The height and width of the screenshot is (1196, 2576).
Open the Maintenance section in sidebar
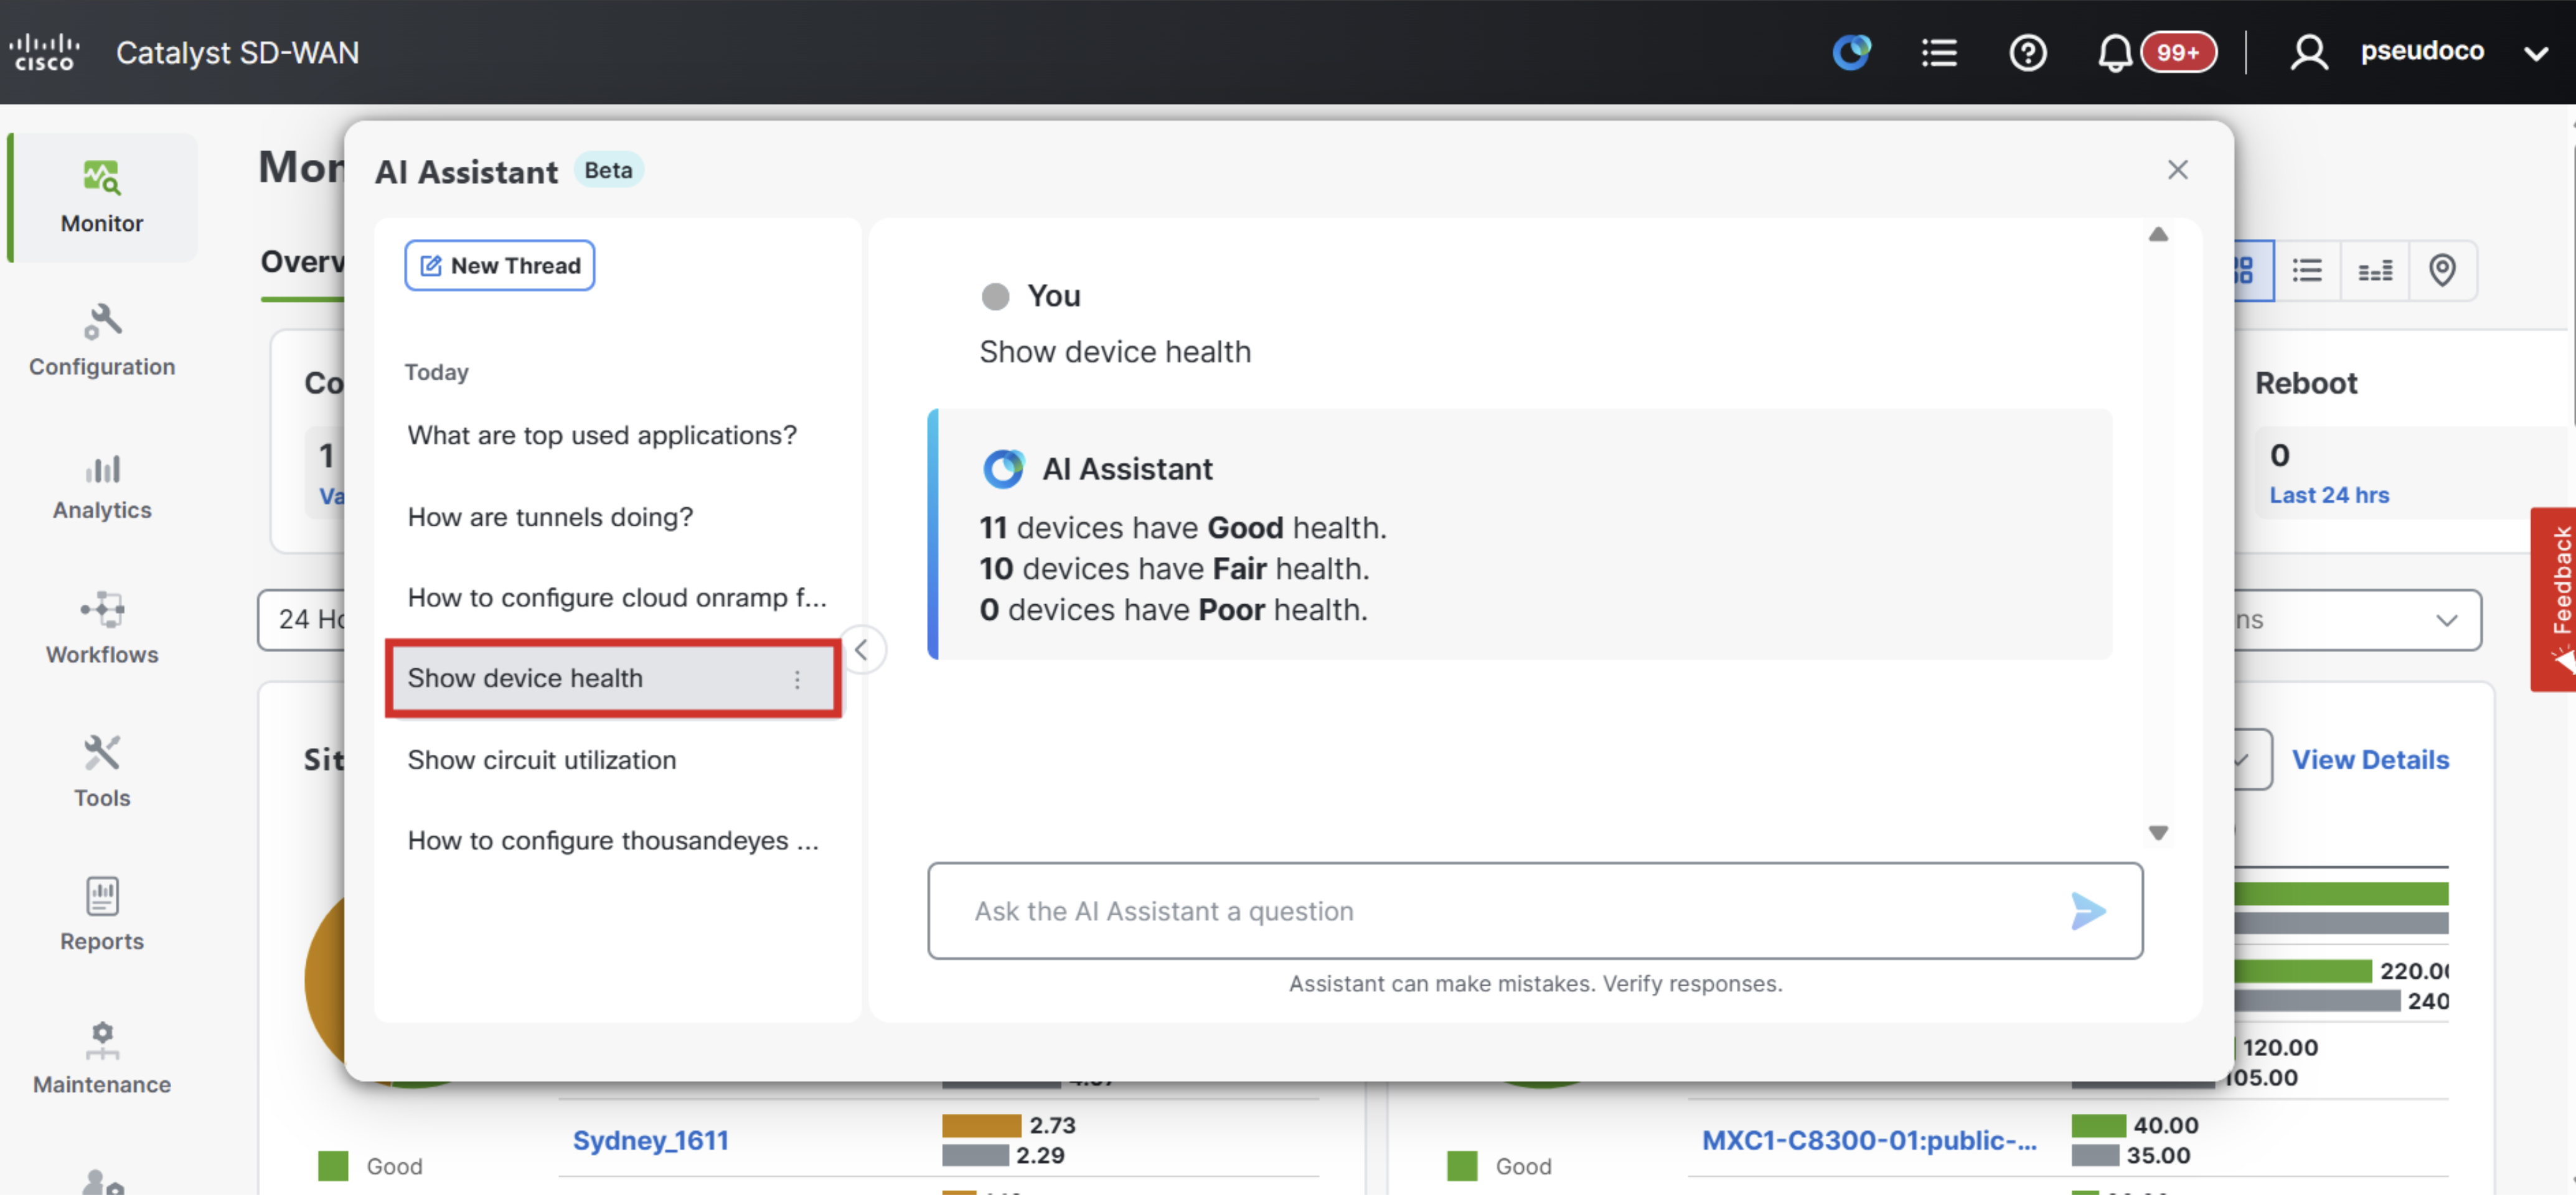pyautogui.click(x=102, y=1058)
